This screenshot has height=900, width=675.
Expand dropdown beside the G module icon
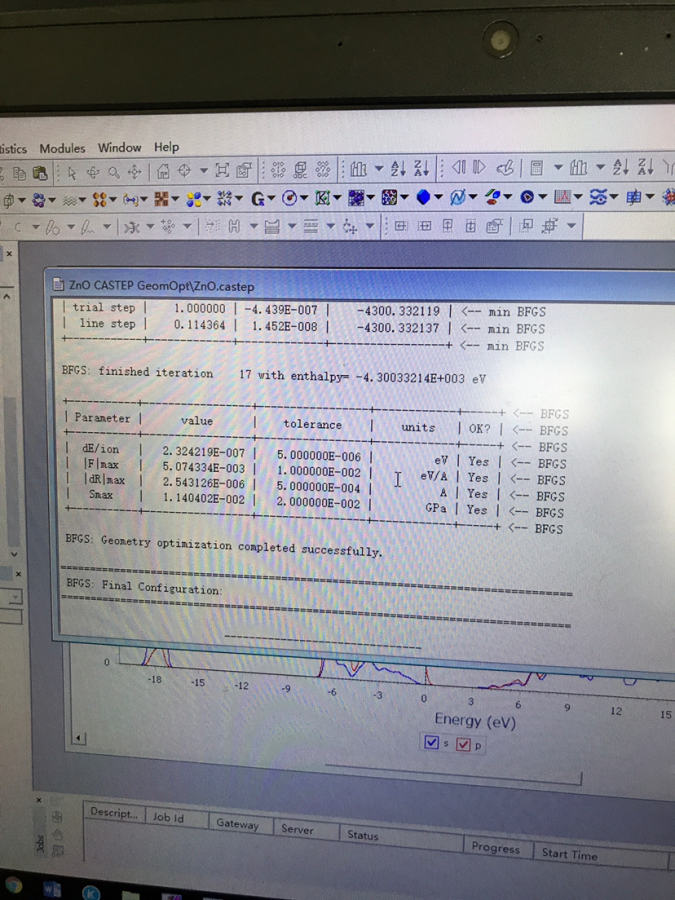[x=271, y=199]
